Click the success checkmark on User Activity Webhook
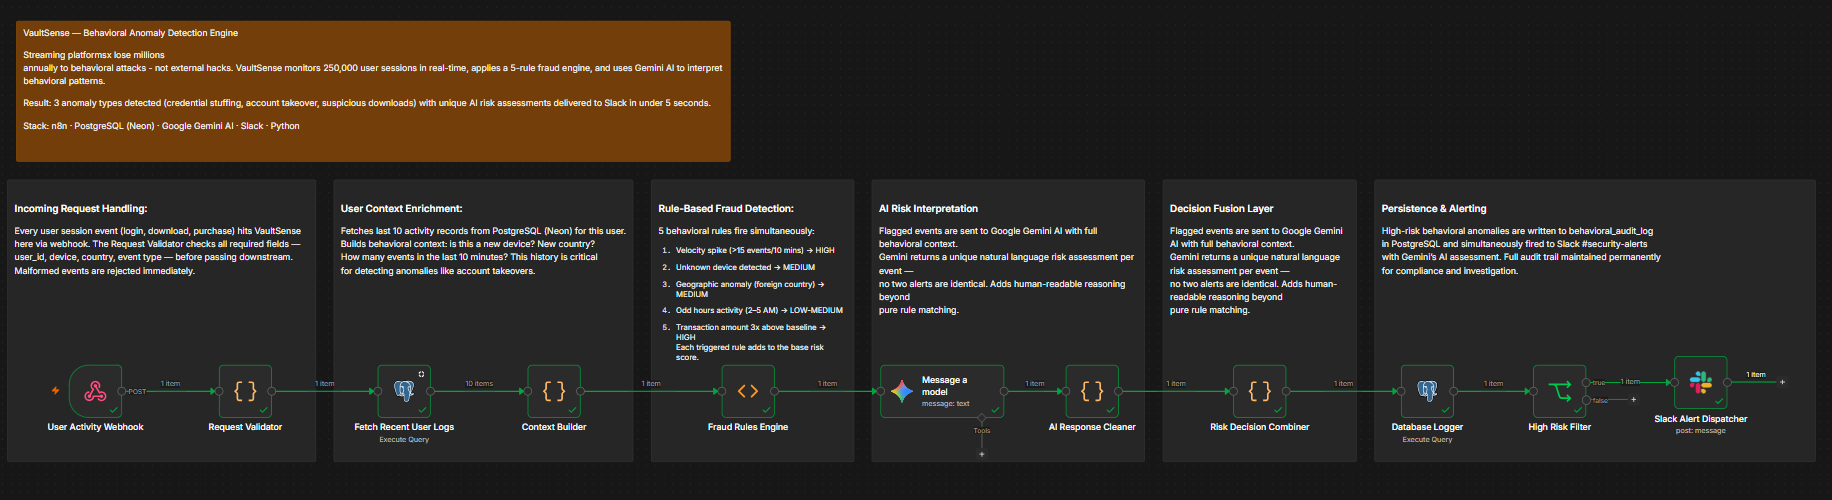The width and height of the screenshot is (1832, 500). click(114, 410)
